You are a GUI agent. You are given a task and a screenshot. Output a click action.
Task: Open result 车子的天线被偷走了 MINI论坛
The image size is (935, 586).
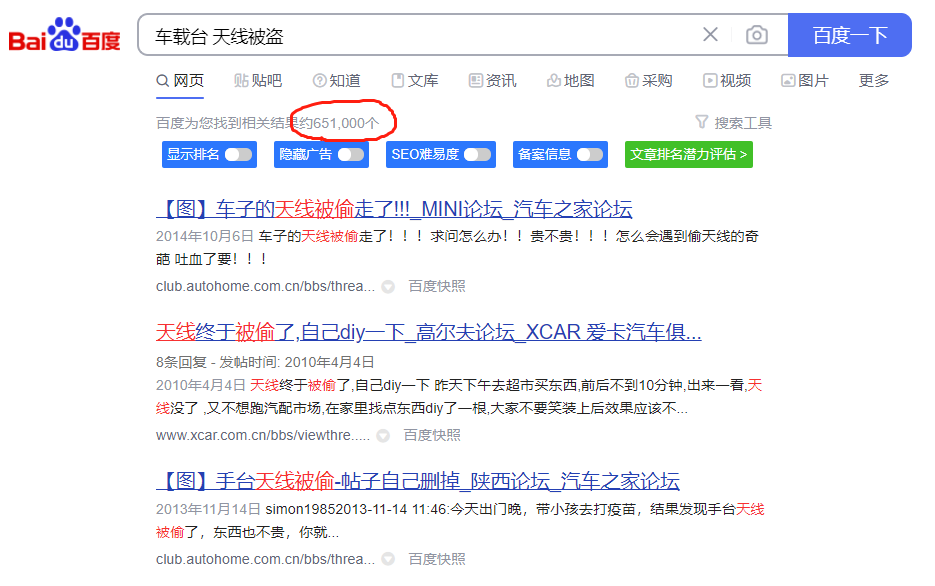pyautogui.click(x=394, y=209)
